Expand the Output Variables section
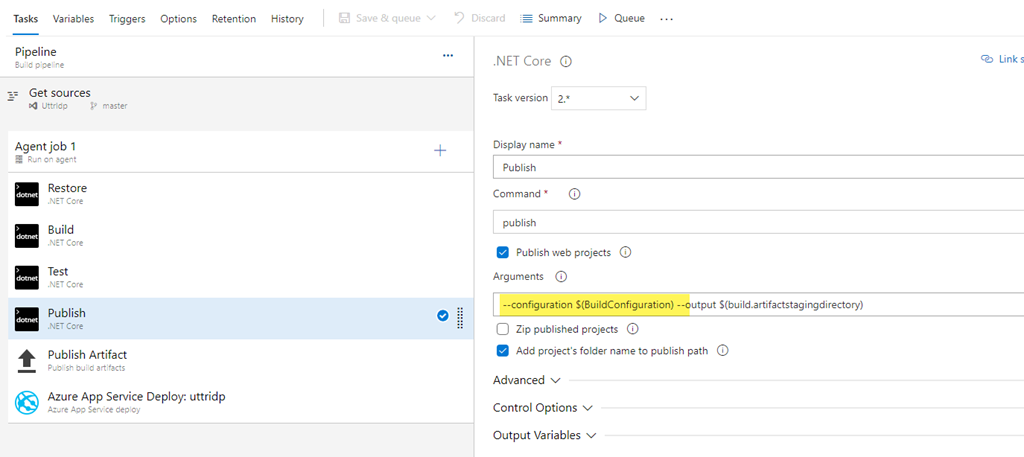The width and height of the screenshot is (1024, 457). [544, 435]
